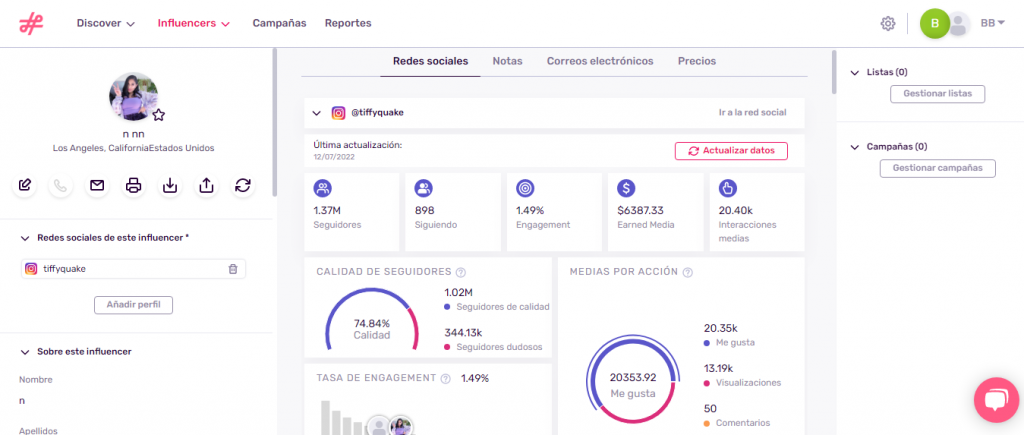
Task: Click the refresh profile icon
Action: coord(242,185)
